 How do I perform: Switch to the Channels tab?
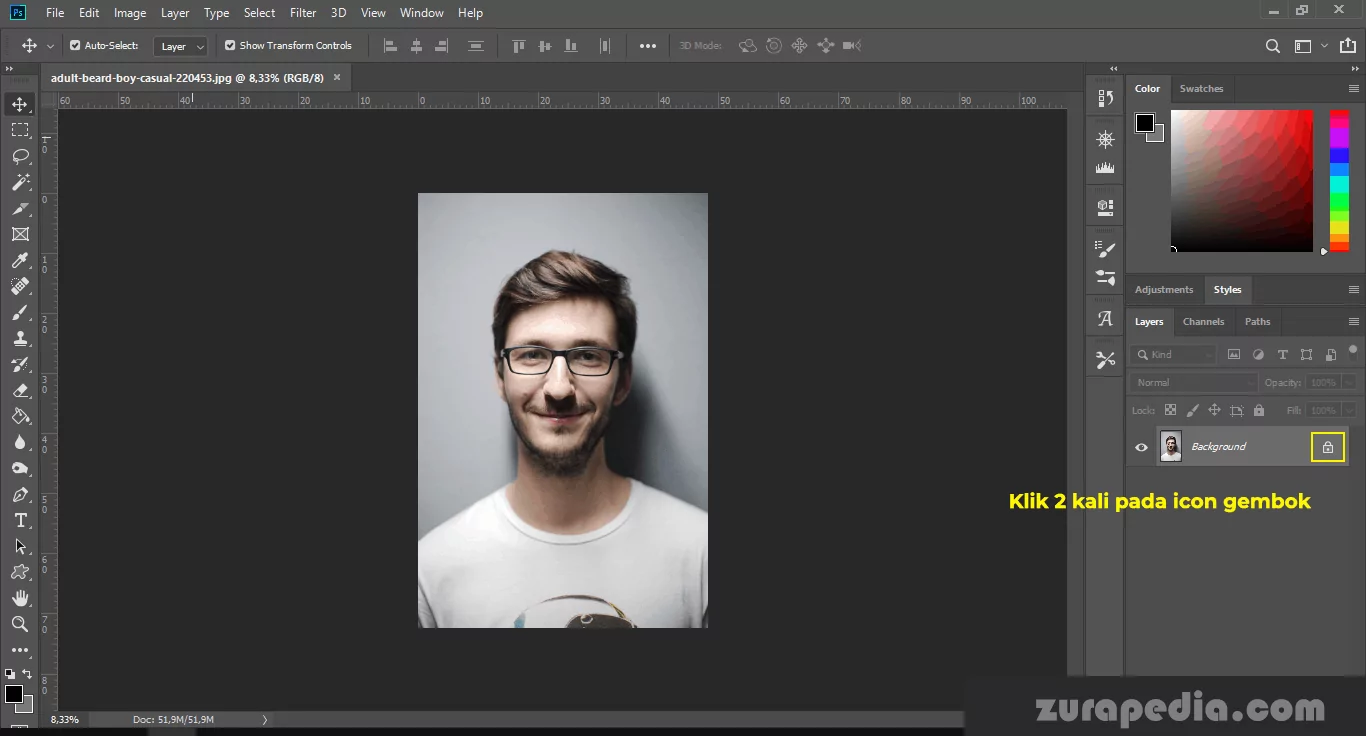pyautogui.click(x=1203, y=322)
